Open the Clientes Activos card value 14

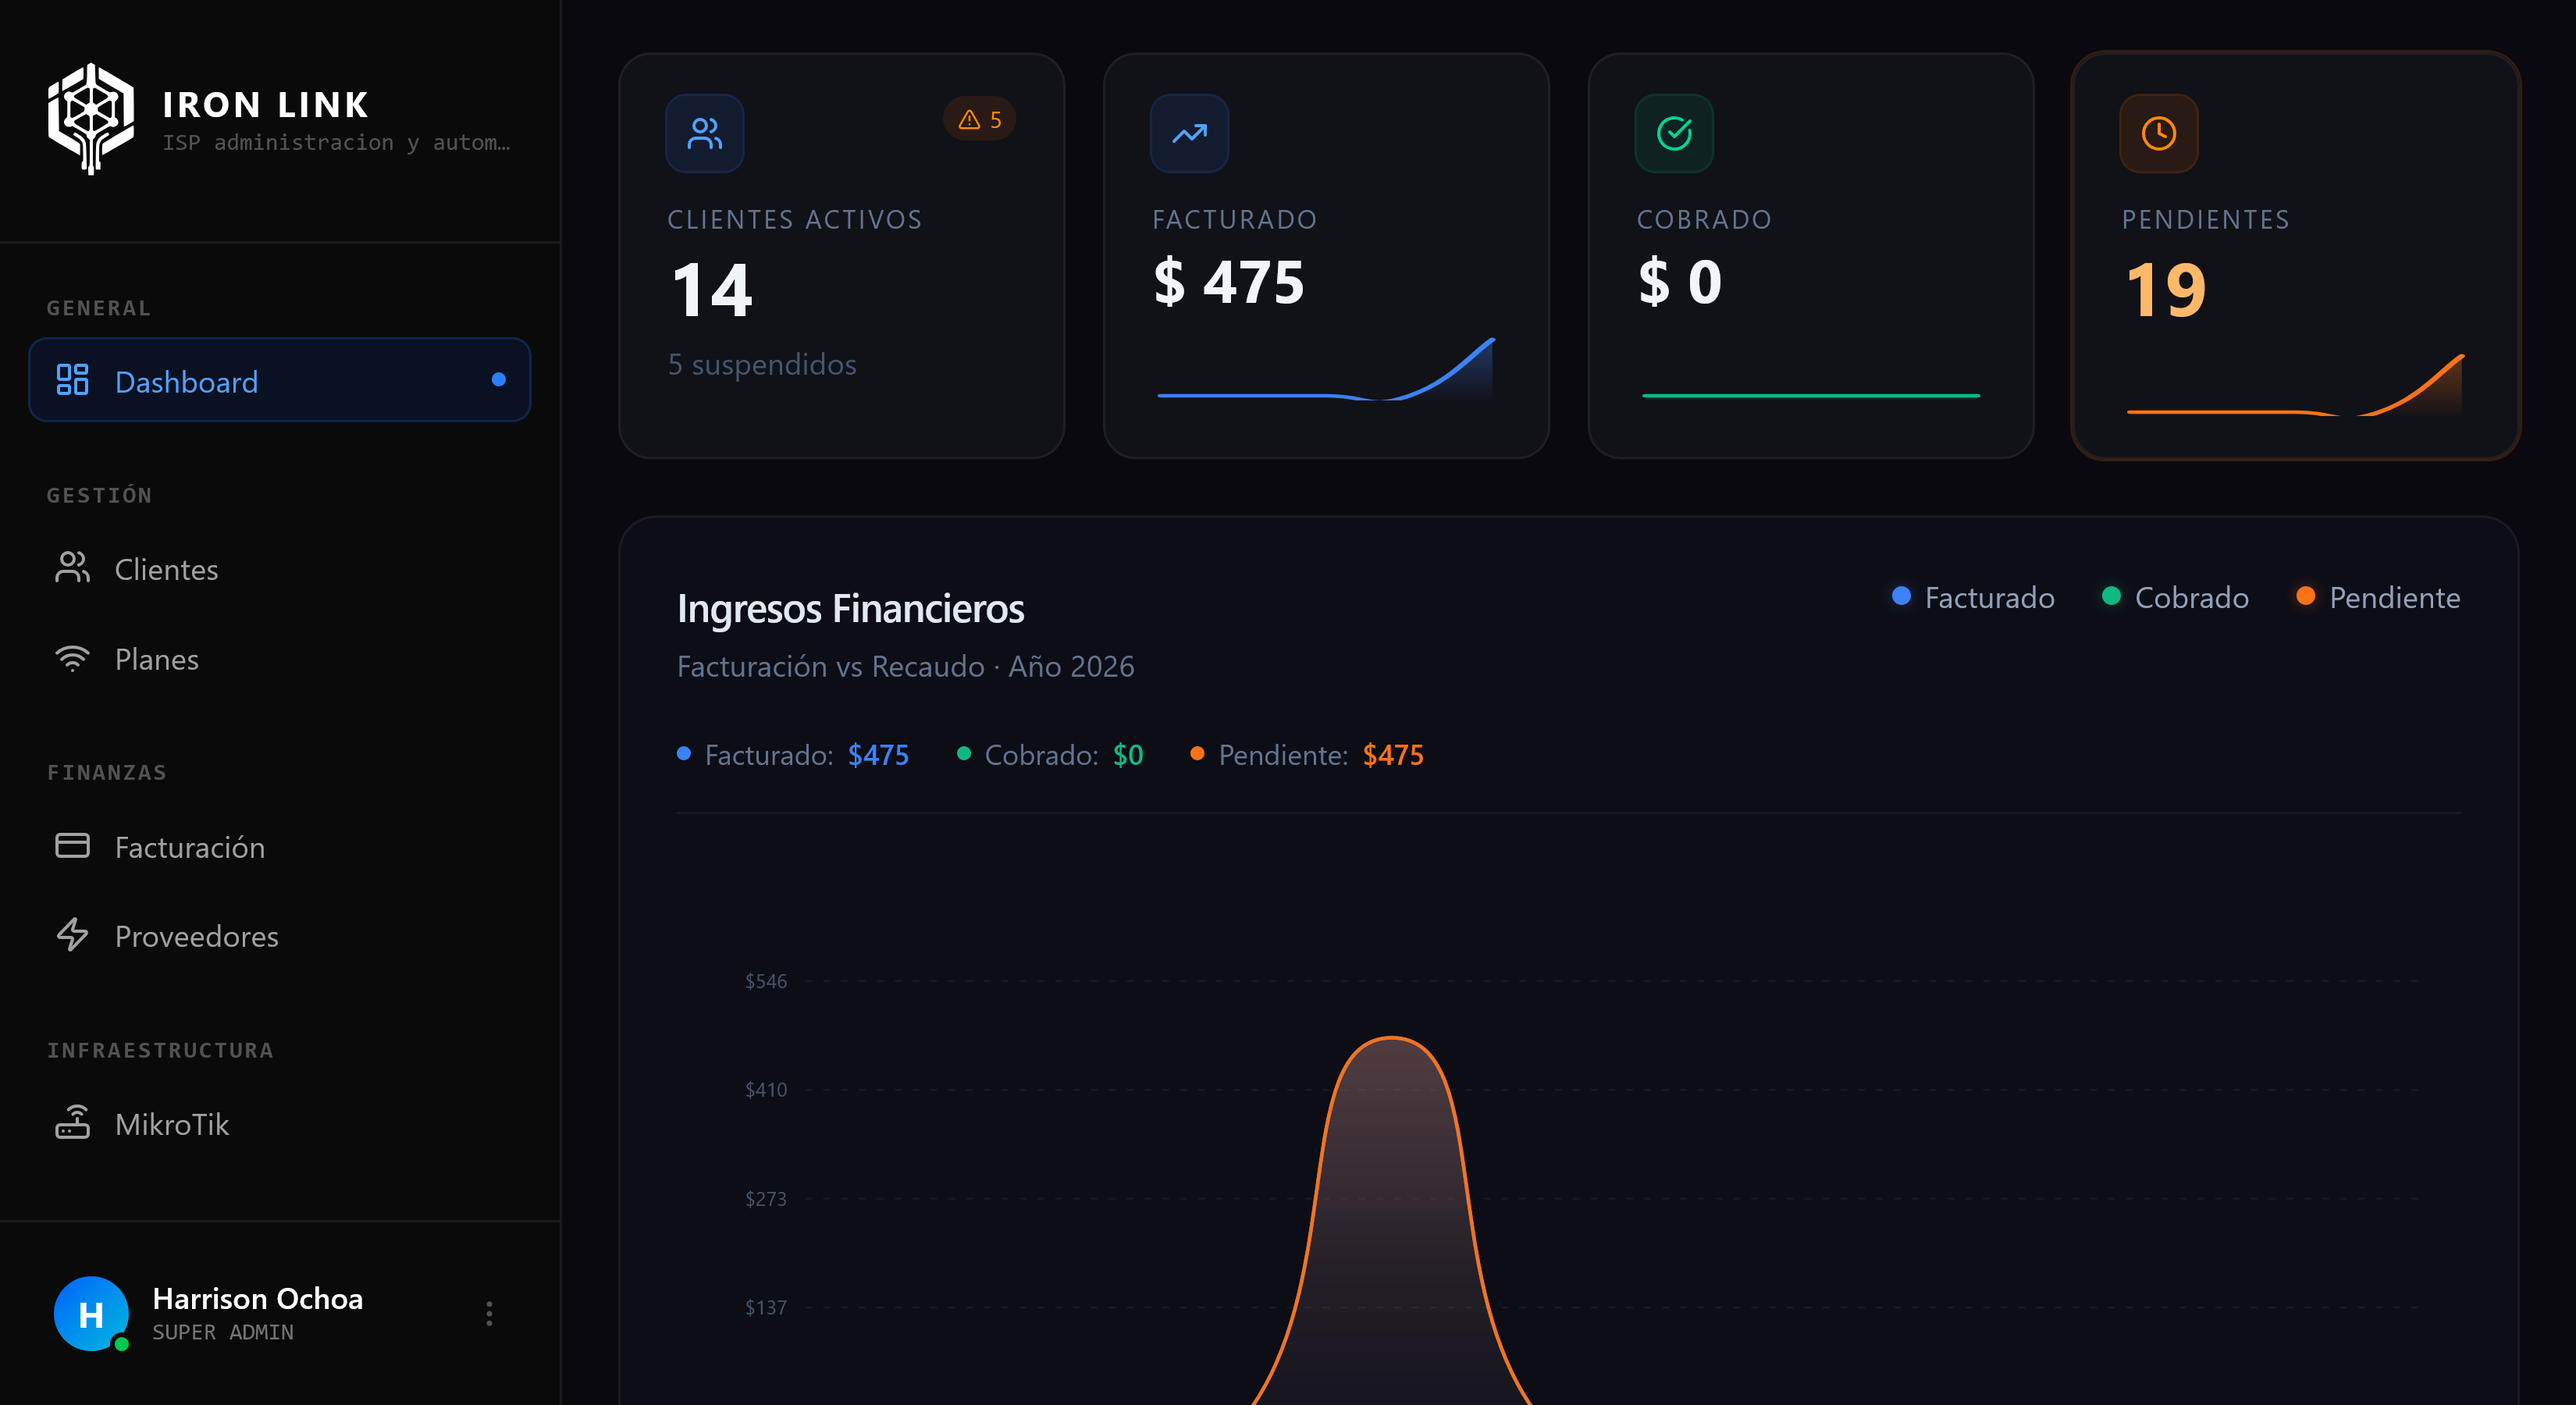712,290
